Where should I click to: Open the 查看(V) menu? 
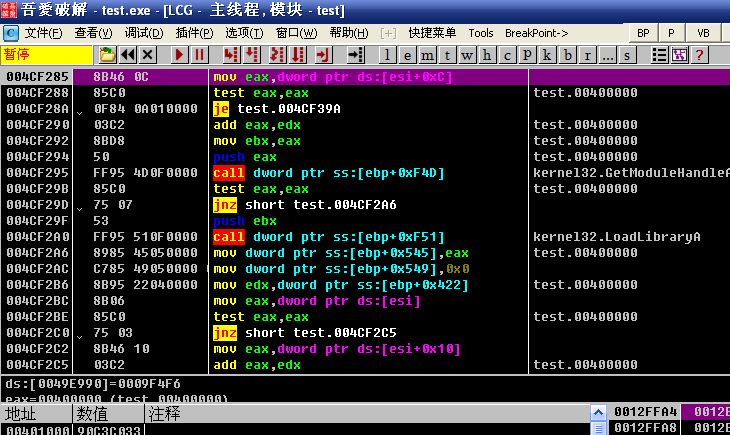(93, 33)
